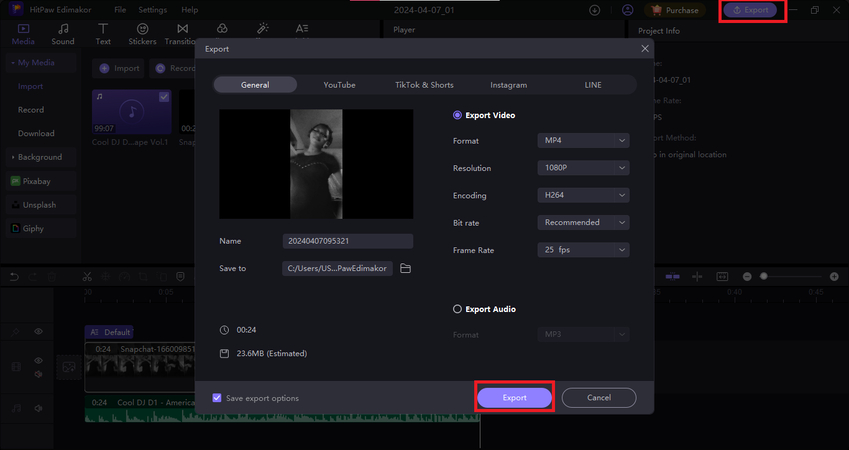
Task: Open the Frame Rate 25 fps dropdown
Action: click(583, 250)
